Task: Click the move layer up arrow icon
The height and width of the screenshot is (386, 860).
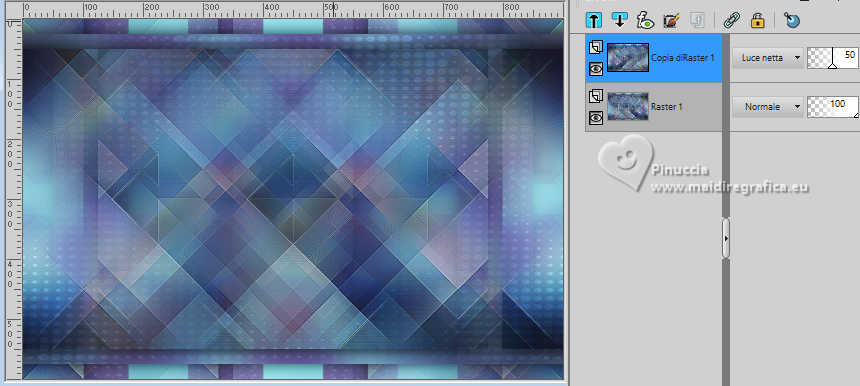Action: pos(594,21)
